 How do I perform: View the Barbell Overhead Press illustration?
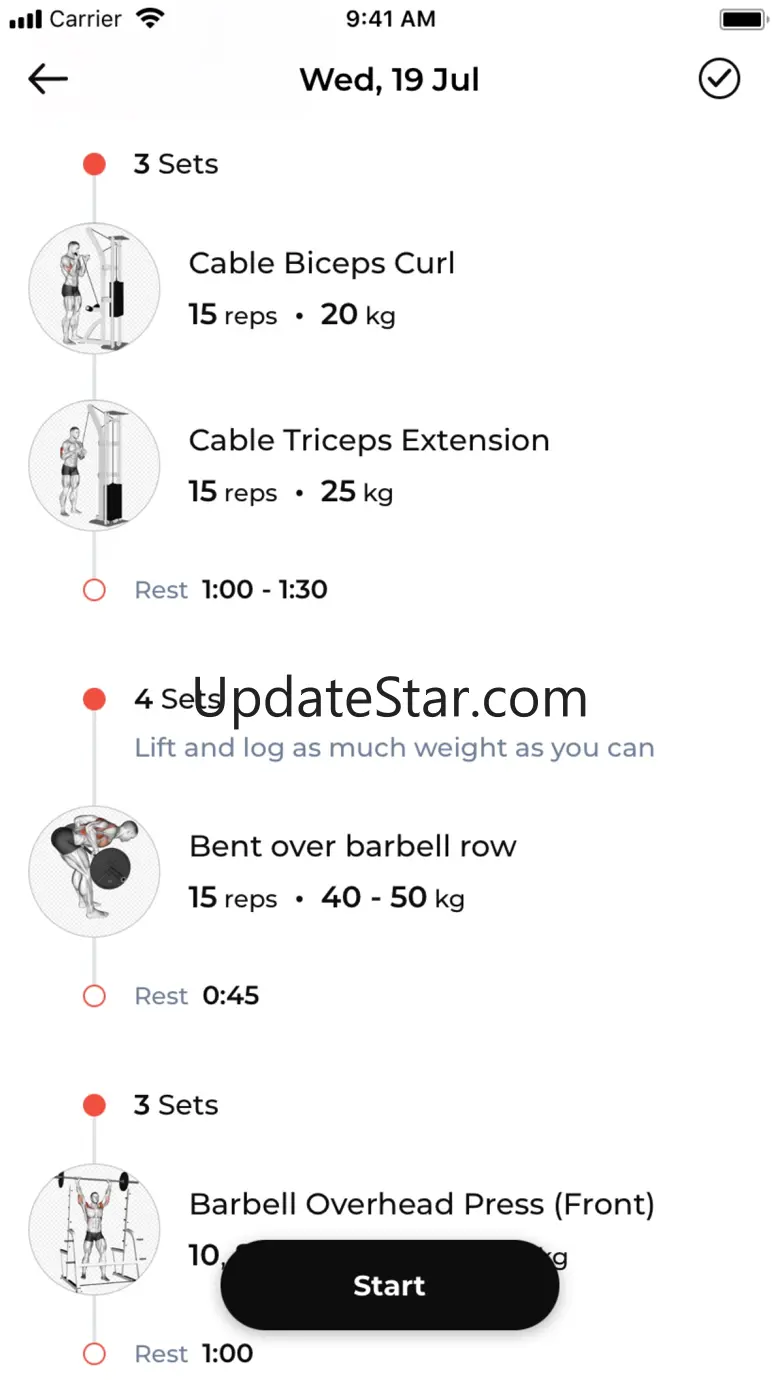(94, 1229)
